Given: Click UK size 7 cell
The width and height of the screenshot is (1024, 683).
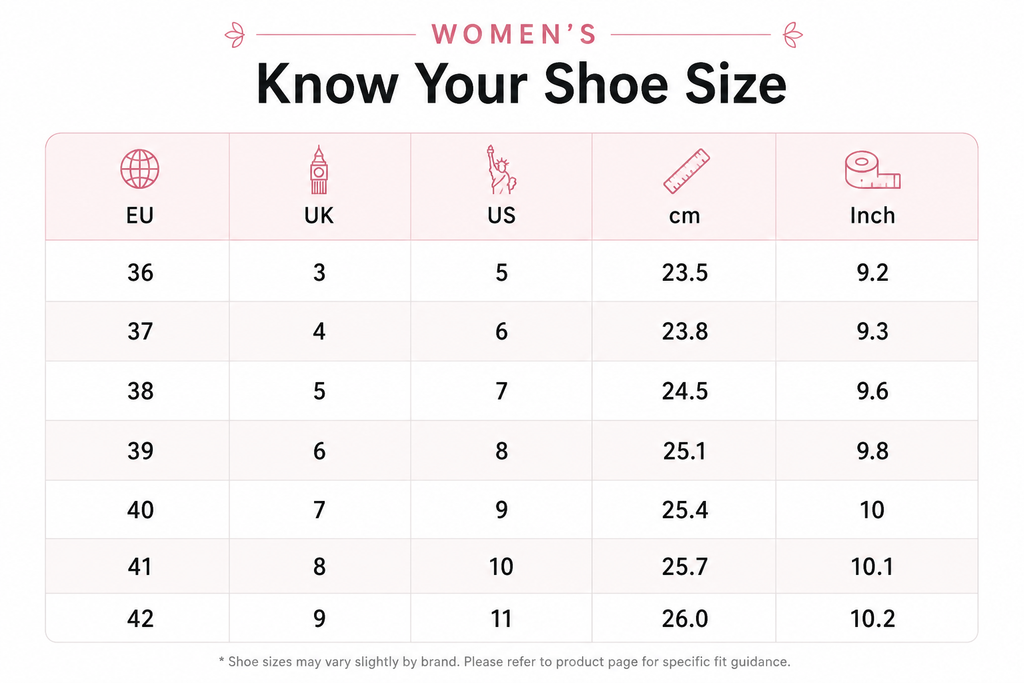Looking at the screenshot, I should [319, 509].
